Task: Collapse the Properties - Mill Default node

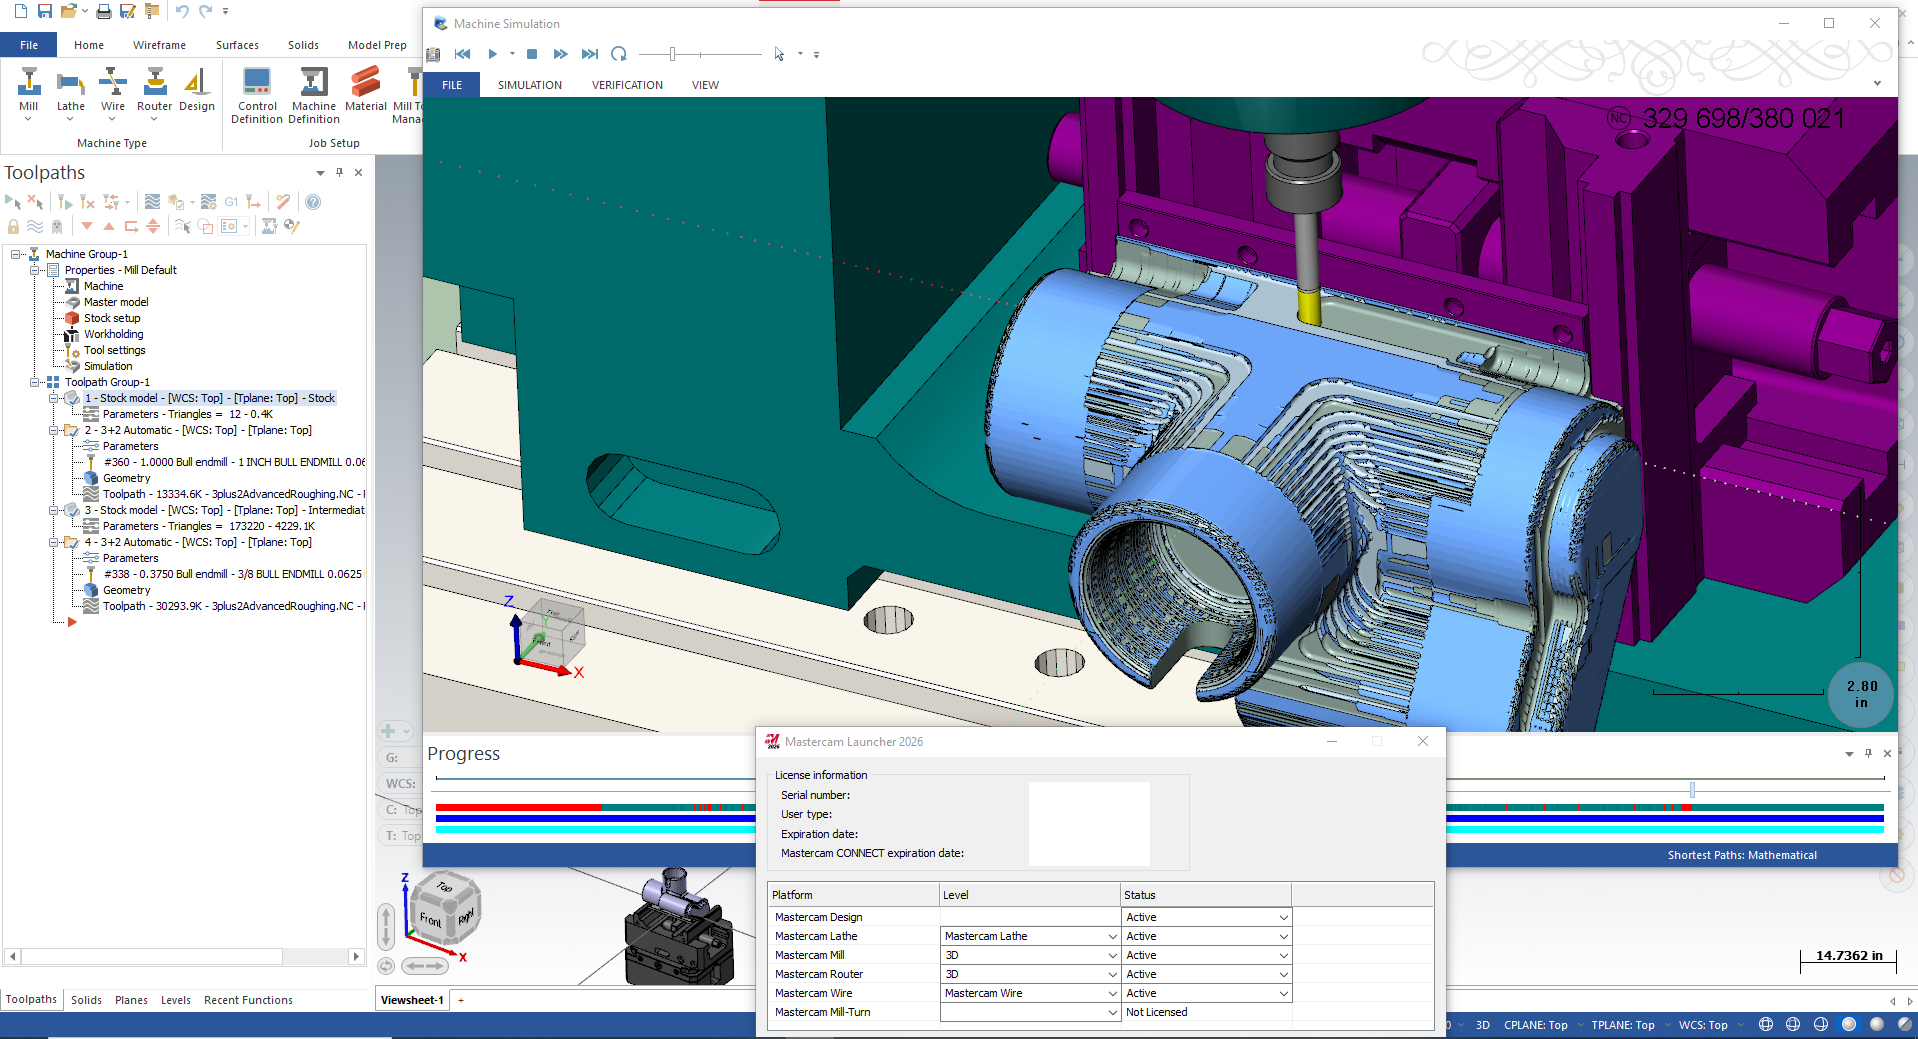Action: tap(34, 270)
